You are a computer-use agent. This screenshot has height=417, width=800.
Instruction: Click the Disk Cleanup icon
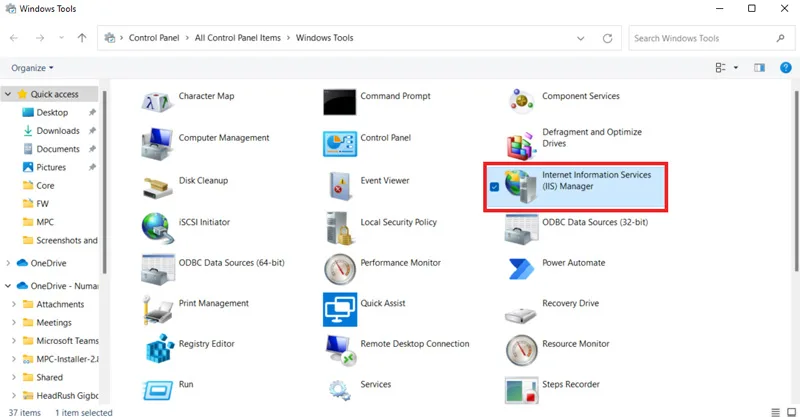click(x=157, y=188)
